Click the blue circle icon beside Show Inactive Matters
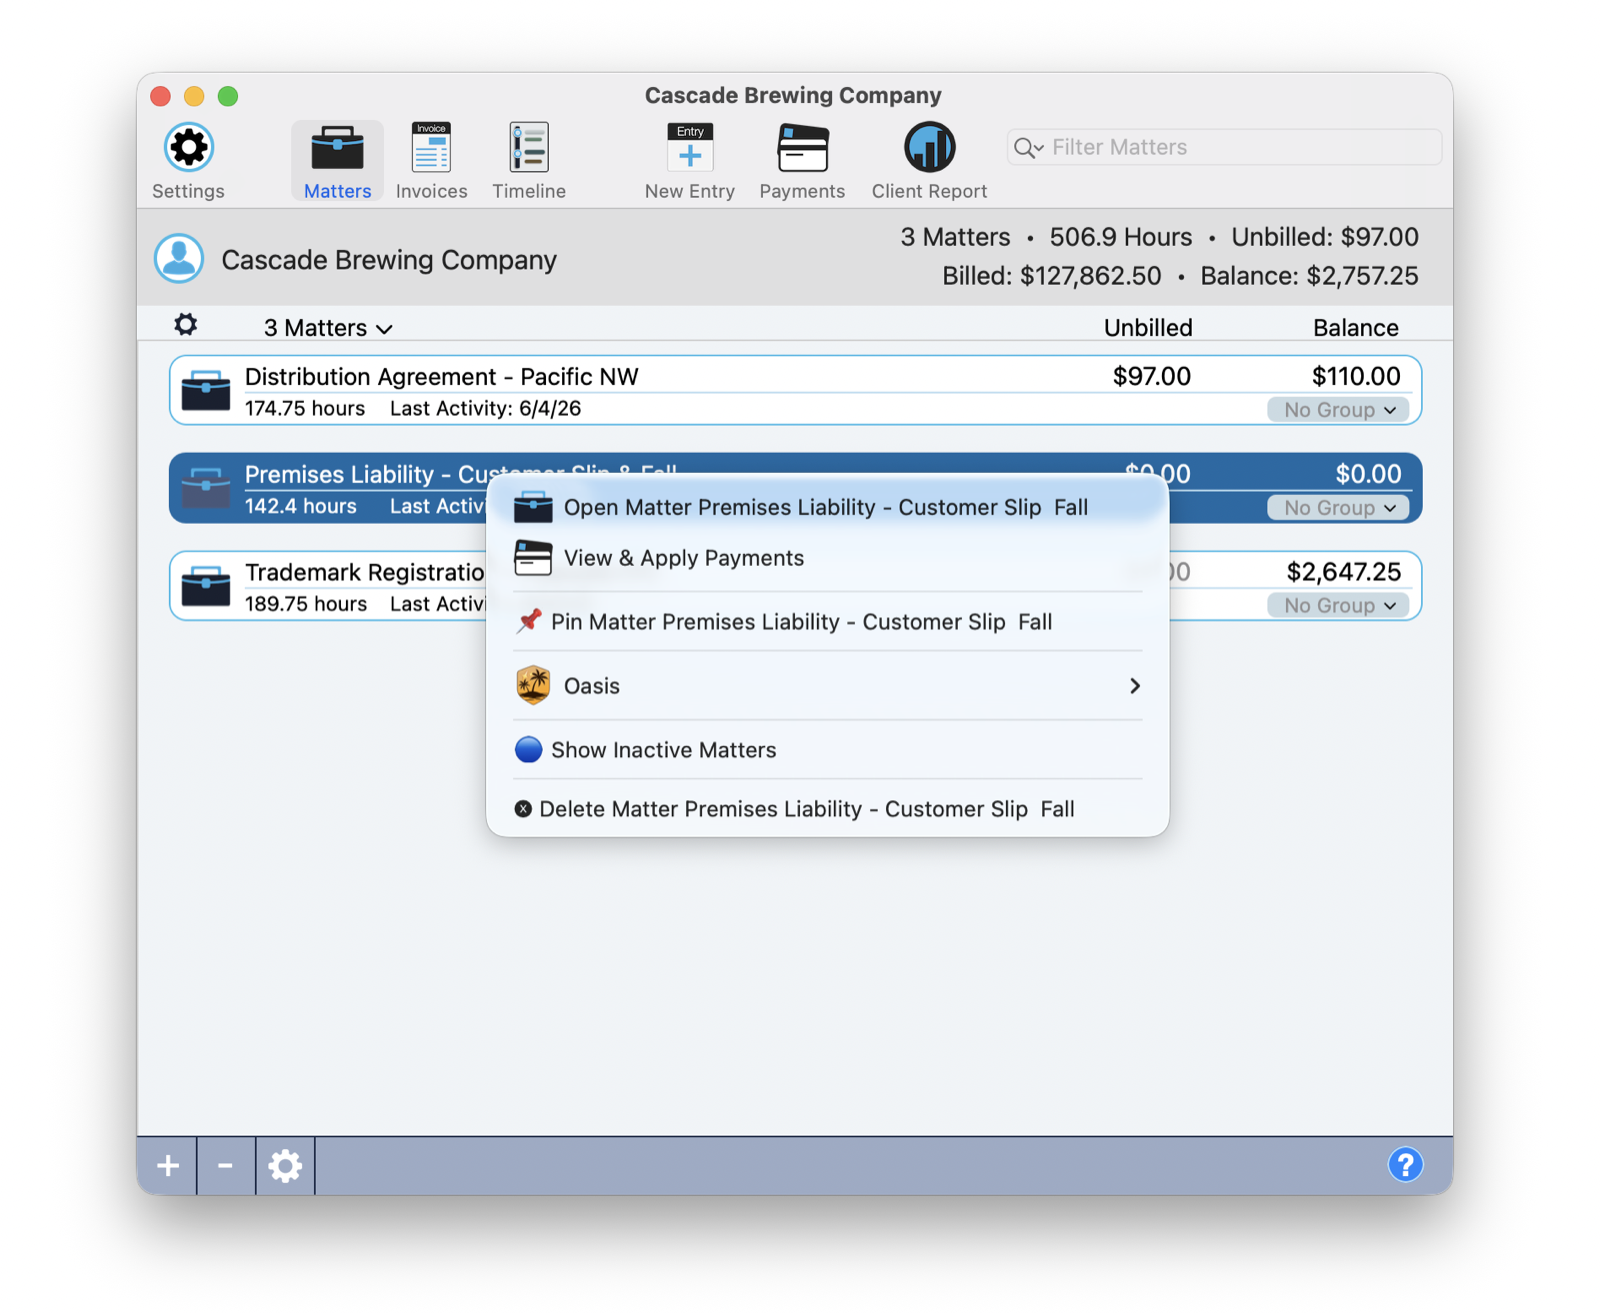1600x1313 pixels. click(528, 749)
